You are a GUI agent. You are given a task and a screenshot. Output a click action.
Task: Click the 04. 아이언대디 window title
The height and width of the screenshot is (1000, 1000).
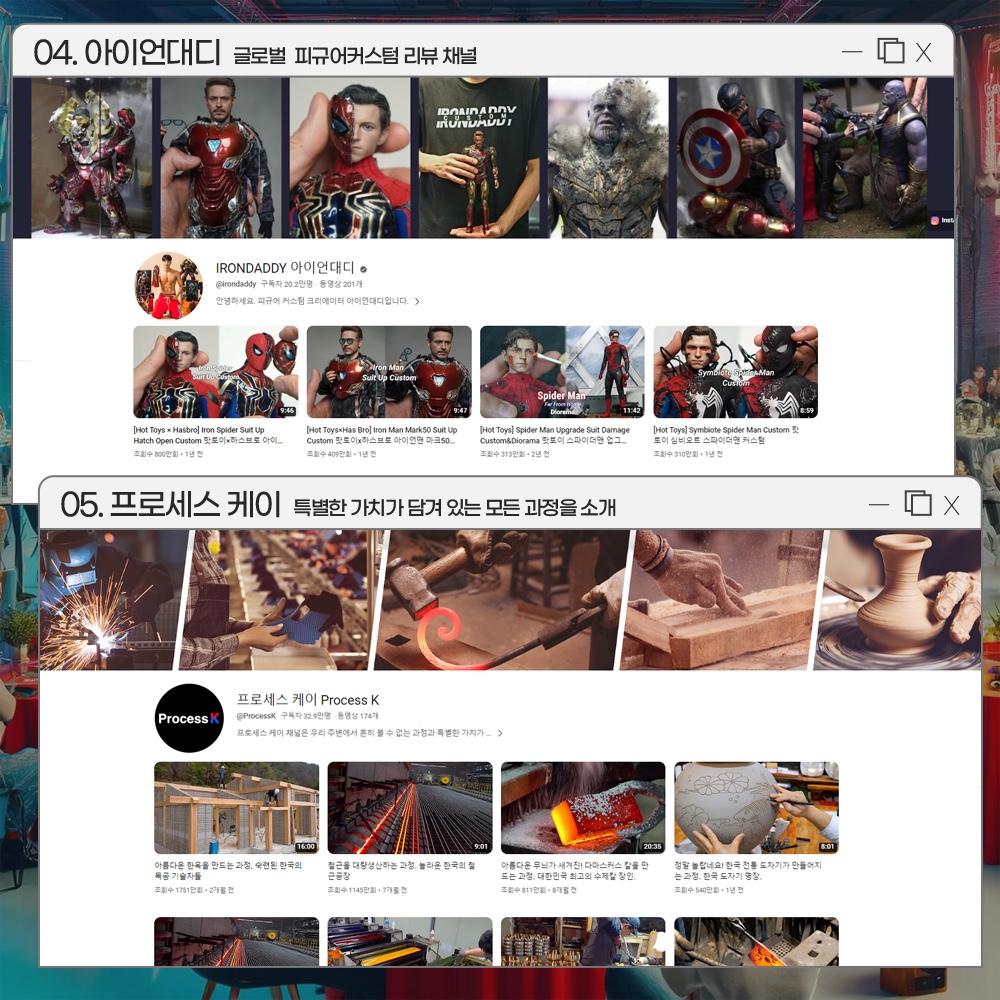(x=127, y=52)
